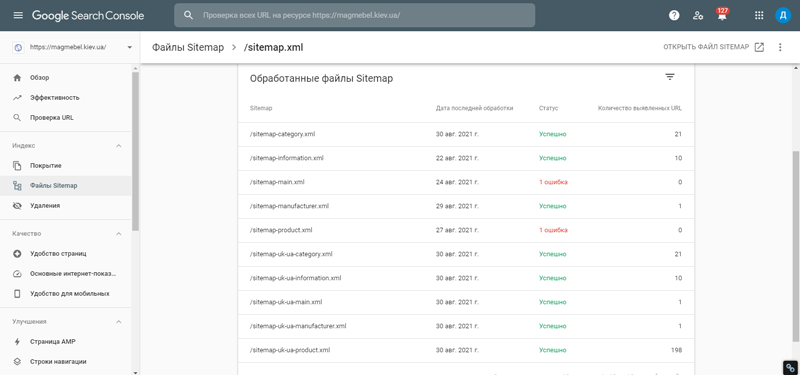
Task: Click /sitemap-manufacturer.xml text
Action: click(x=289, y=206)
